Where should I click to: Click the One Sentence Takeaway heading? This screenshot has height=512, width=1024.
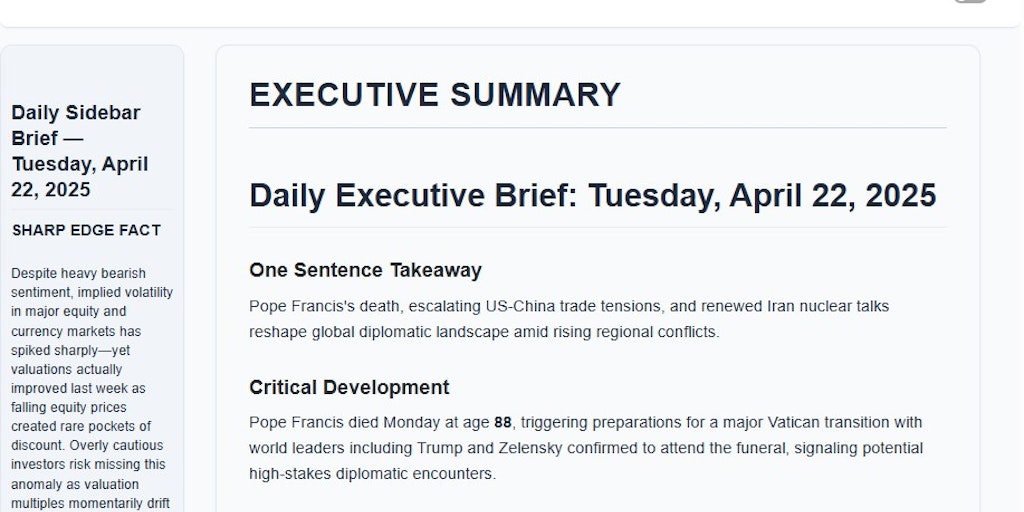click(x=366, y=270)
